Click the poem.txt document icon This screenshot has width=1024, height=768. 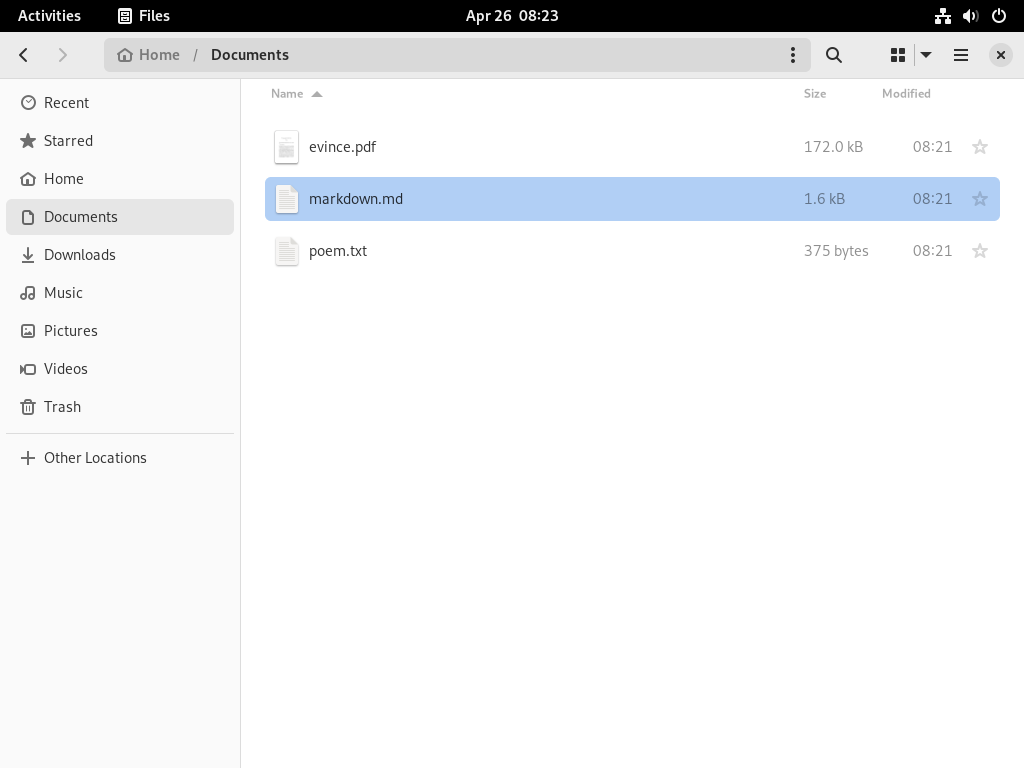[x=286, y=251]
